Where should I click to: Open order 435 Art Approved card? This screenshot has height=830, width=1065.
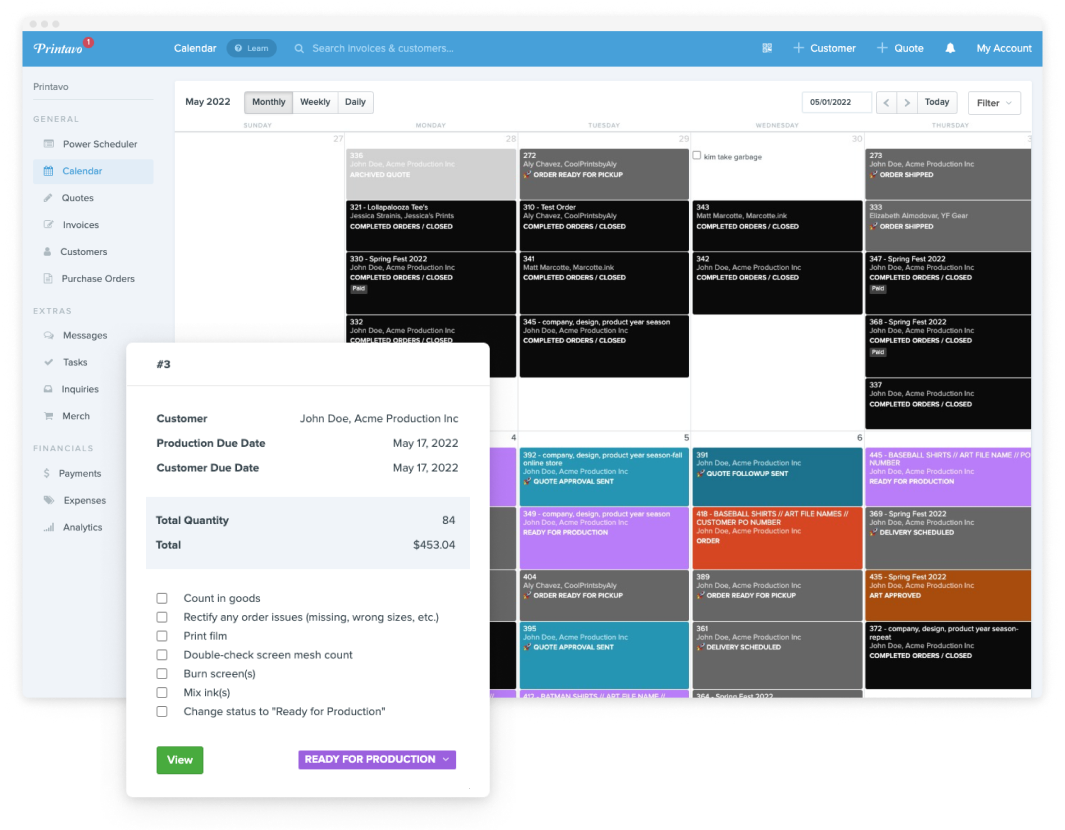948,595
